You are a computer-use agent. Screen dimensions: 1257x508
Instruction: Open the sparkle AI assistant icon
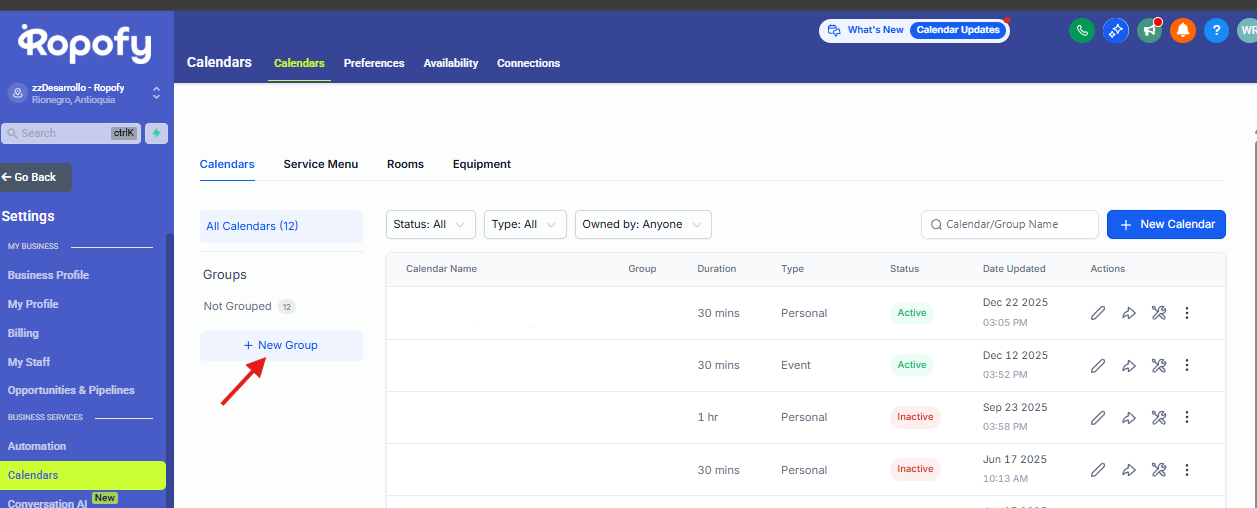coord(1115,30)
